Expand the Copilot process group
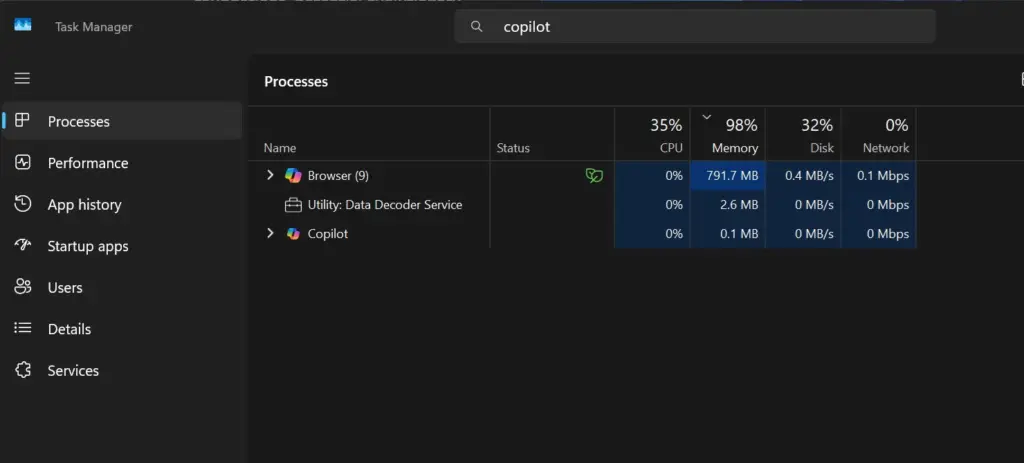 [270, 233]
